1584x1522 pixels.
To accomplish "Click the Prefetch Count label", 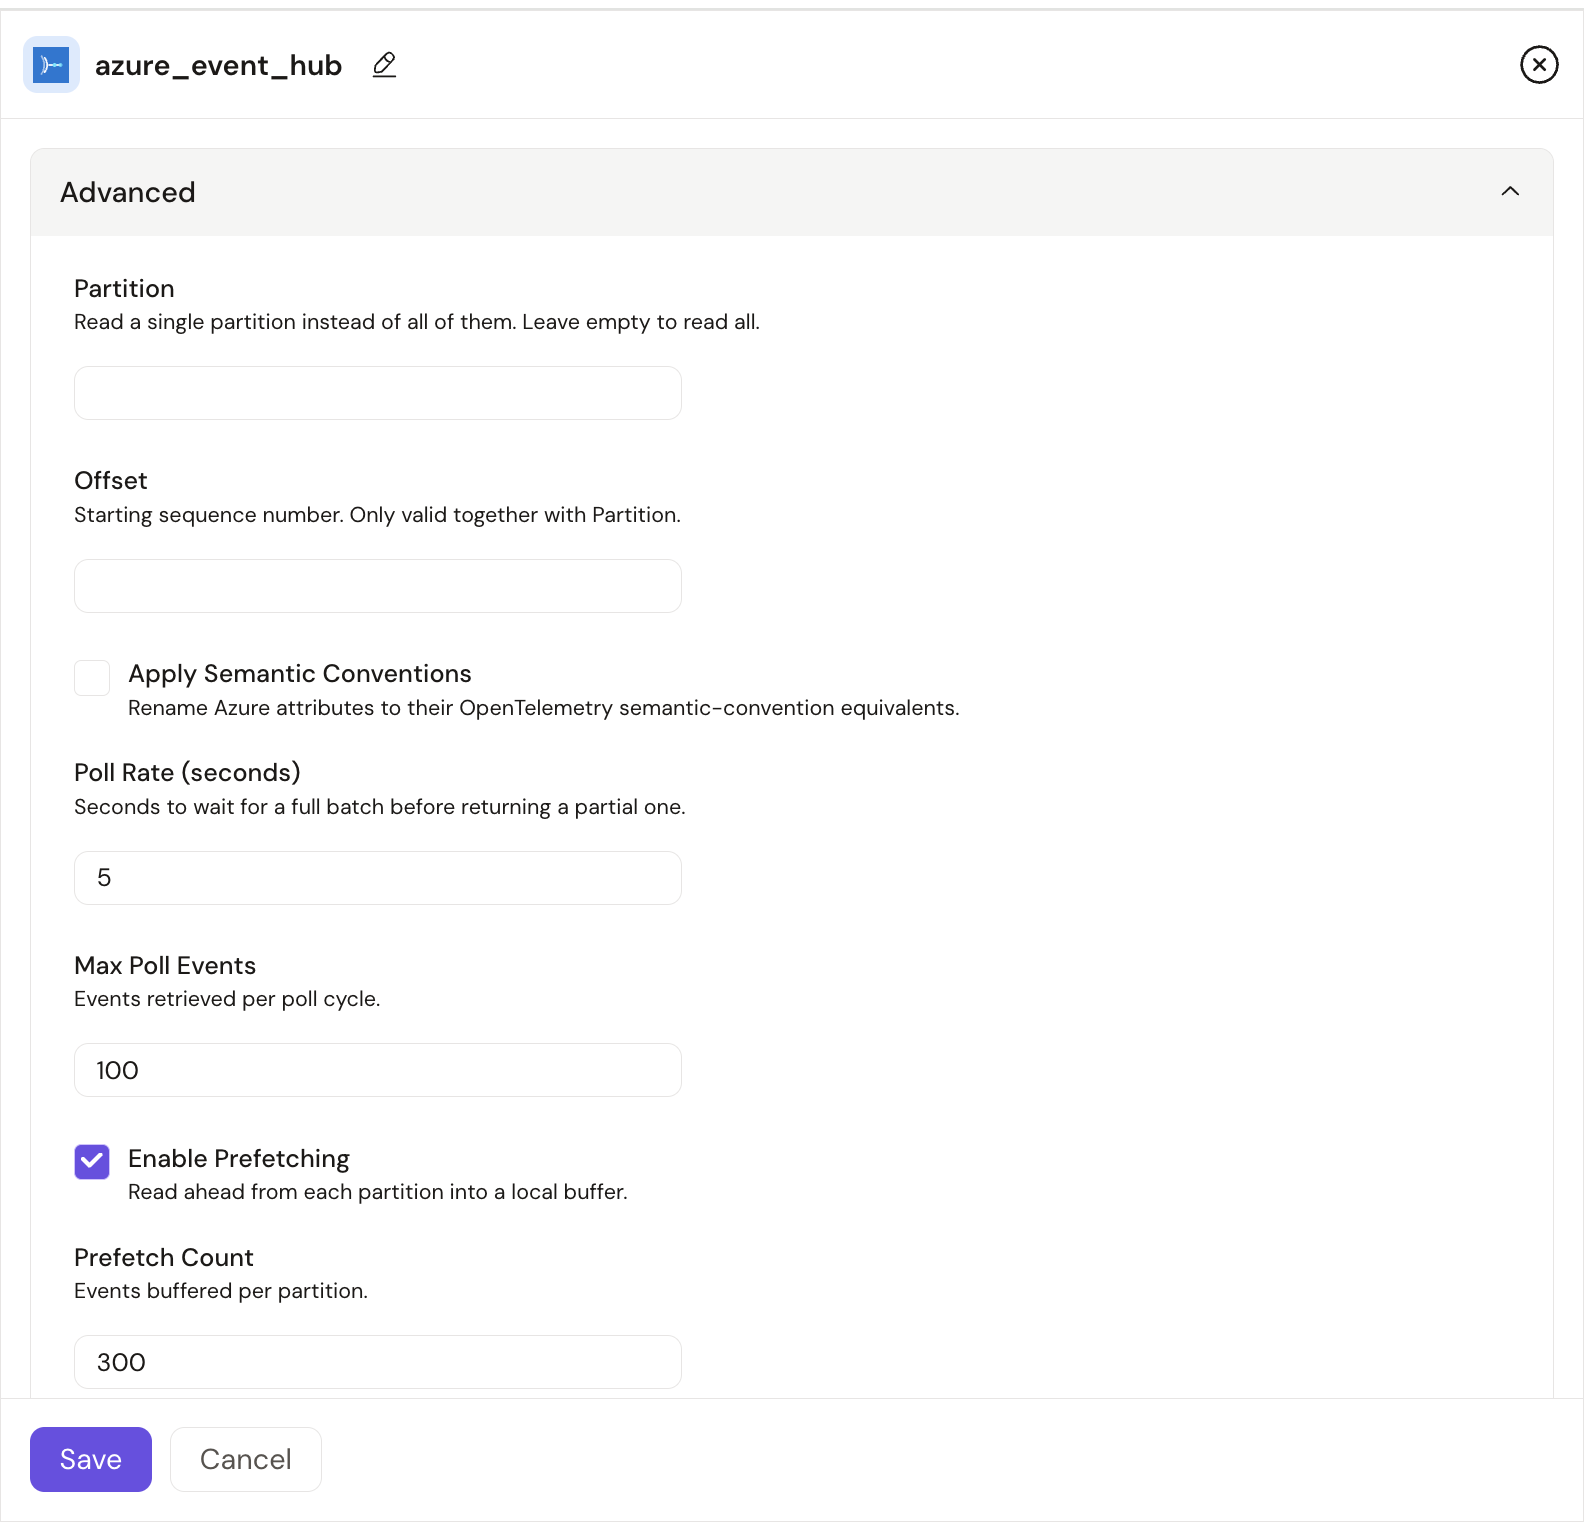I will [164, 1258].
